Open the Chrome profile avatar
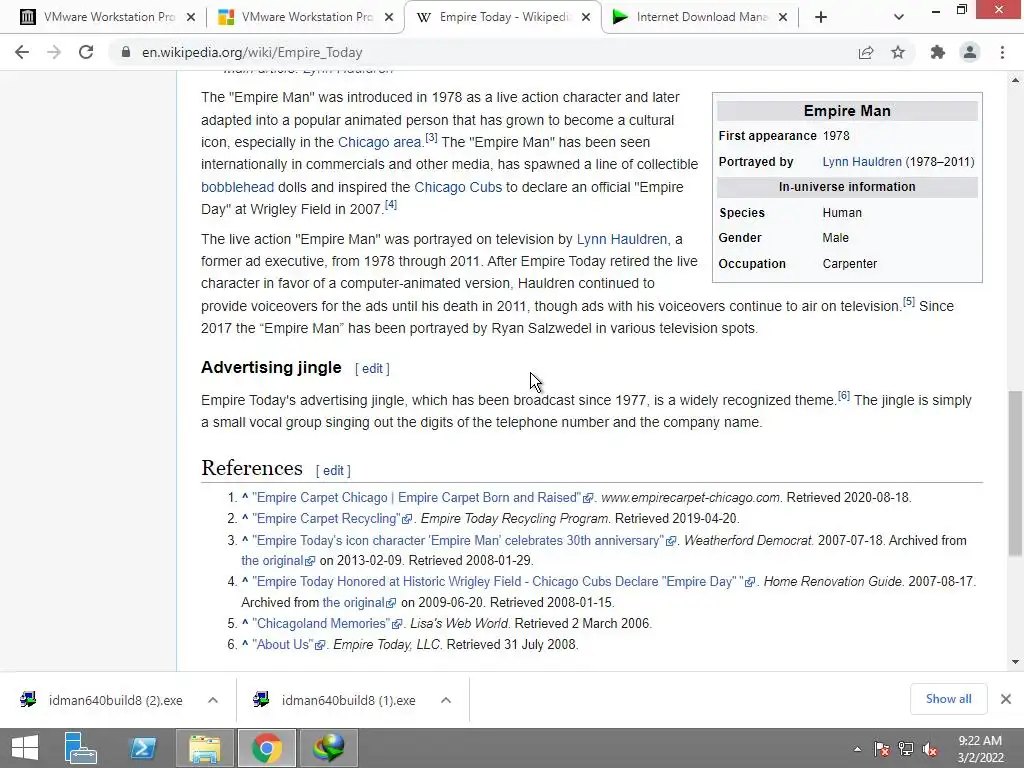 [x=970, y=52]
